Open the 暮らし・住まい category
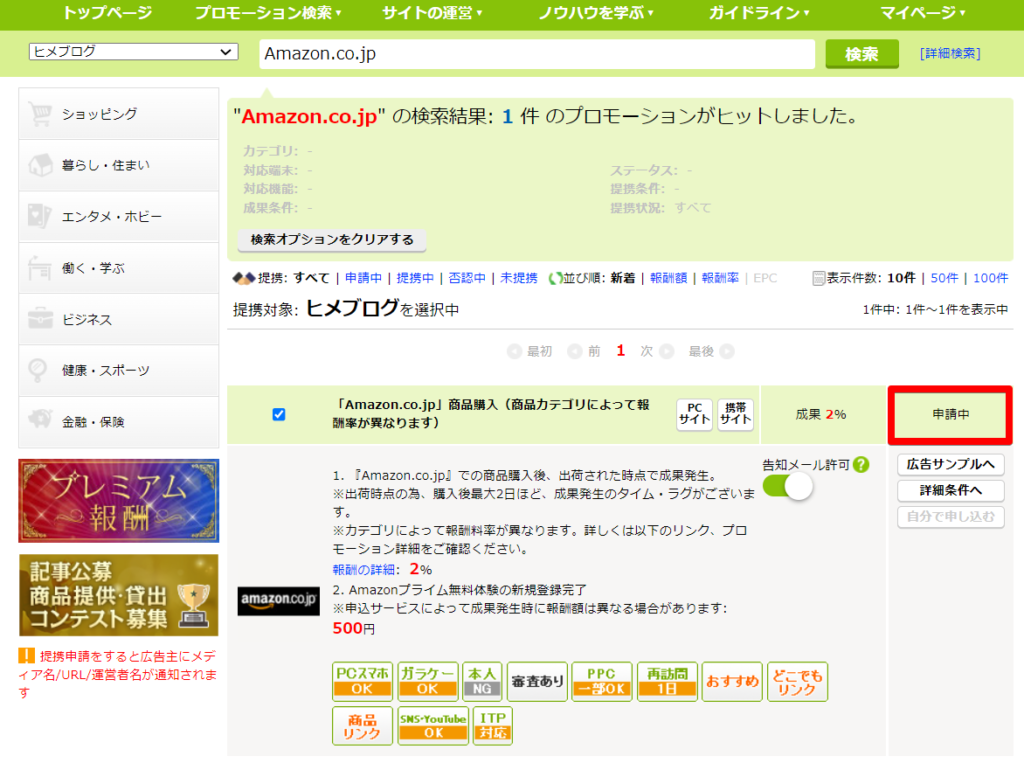 pyautogui.click(x=118, y=165)
